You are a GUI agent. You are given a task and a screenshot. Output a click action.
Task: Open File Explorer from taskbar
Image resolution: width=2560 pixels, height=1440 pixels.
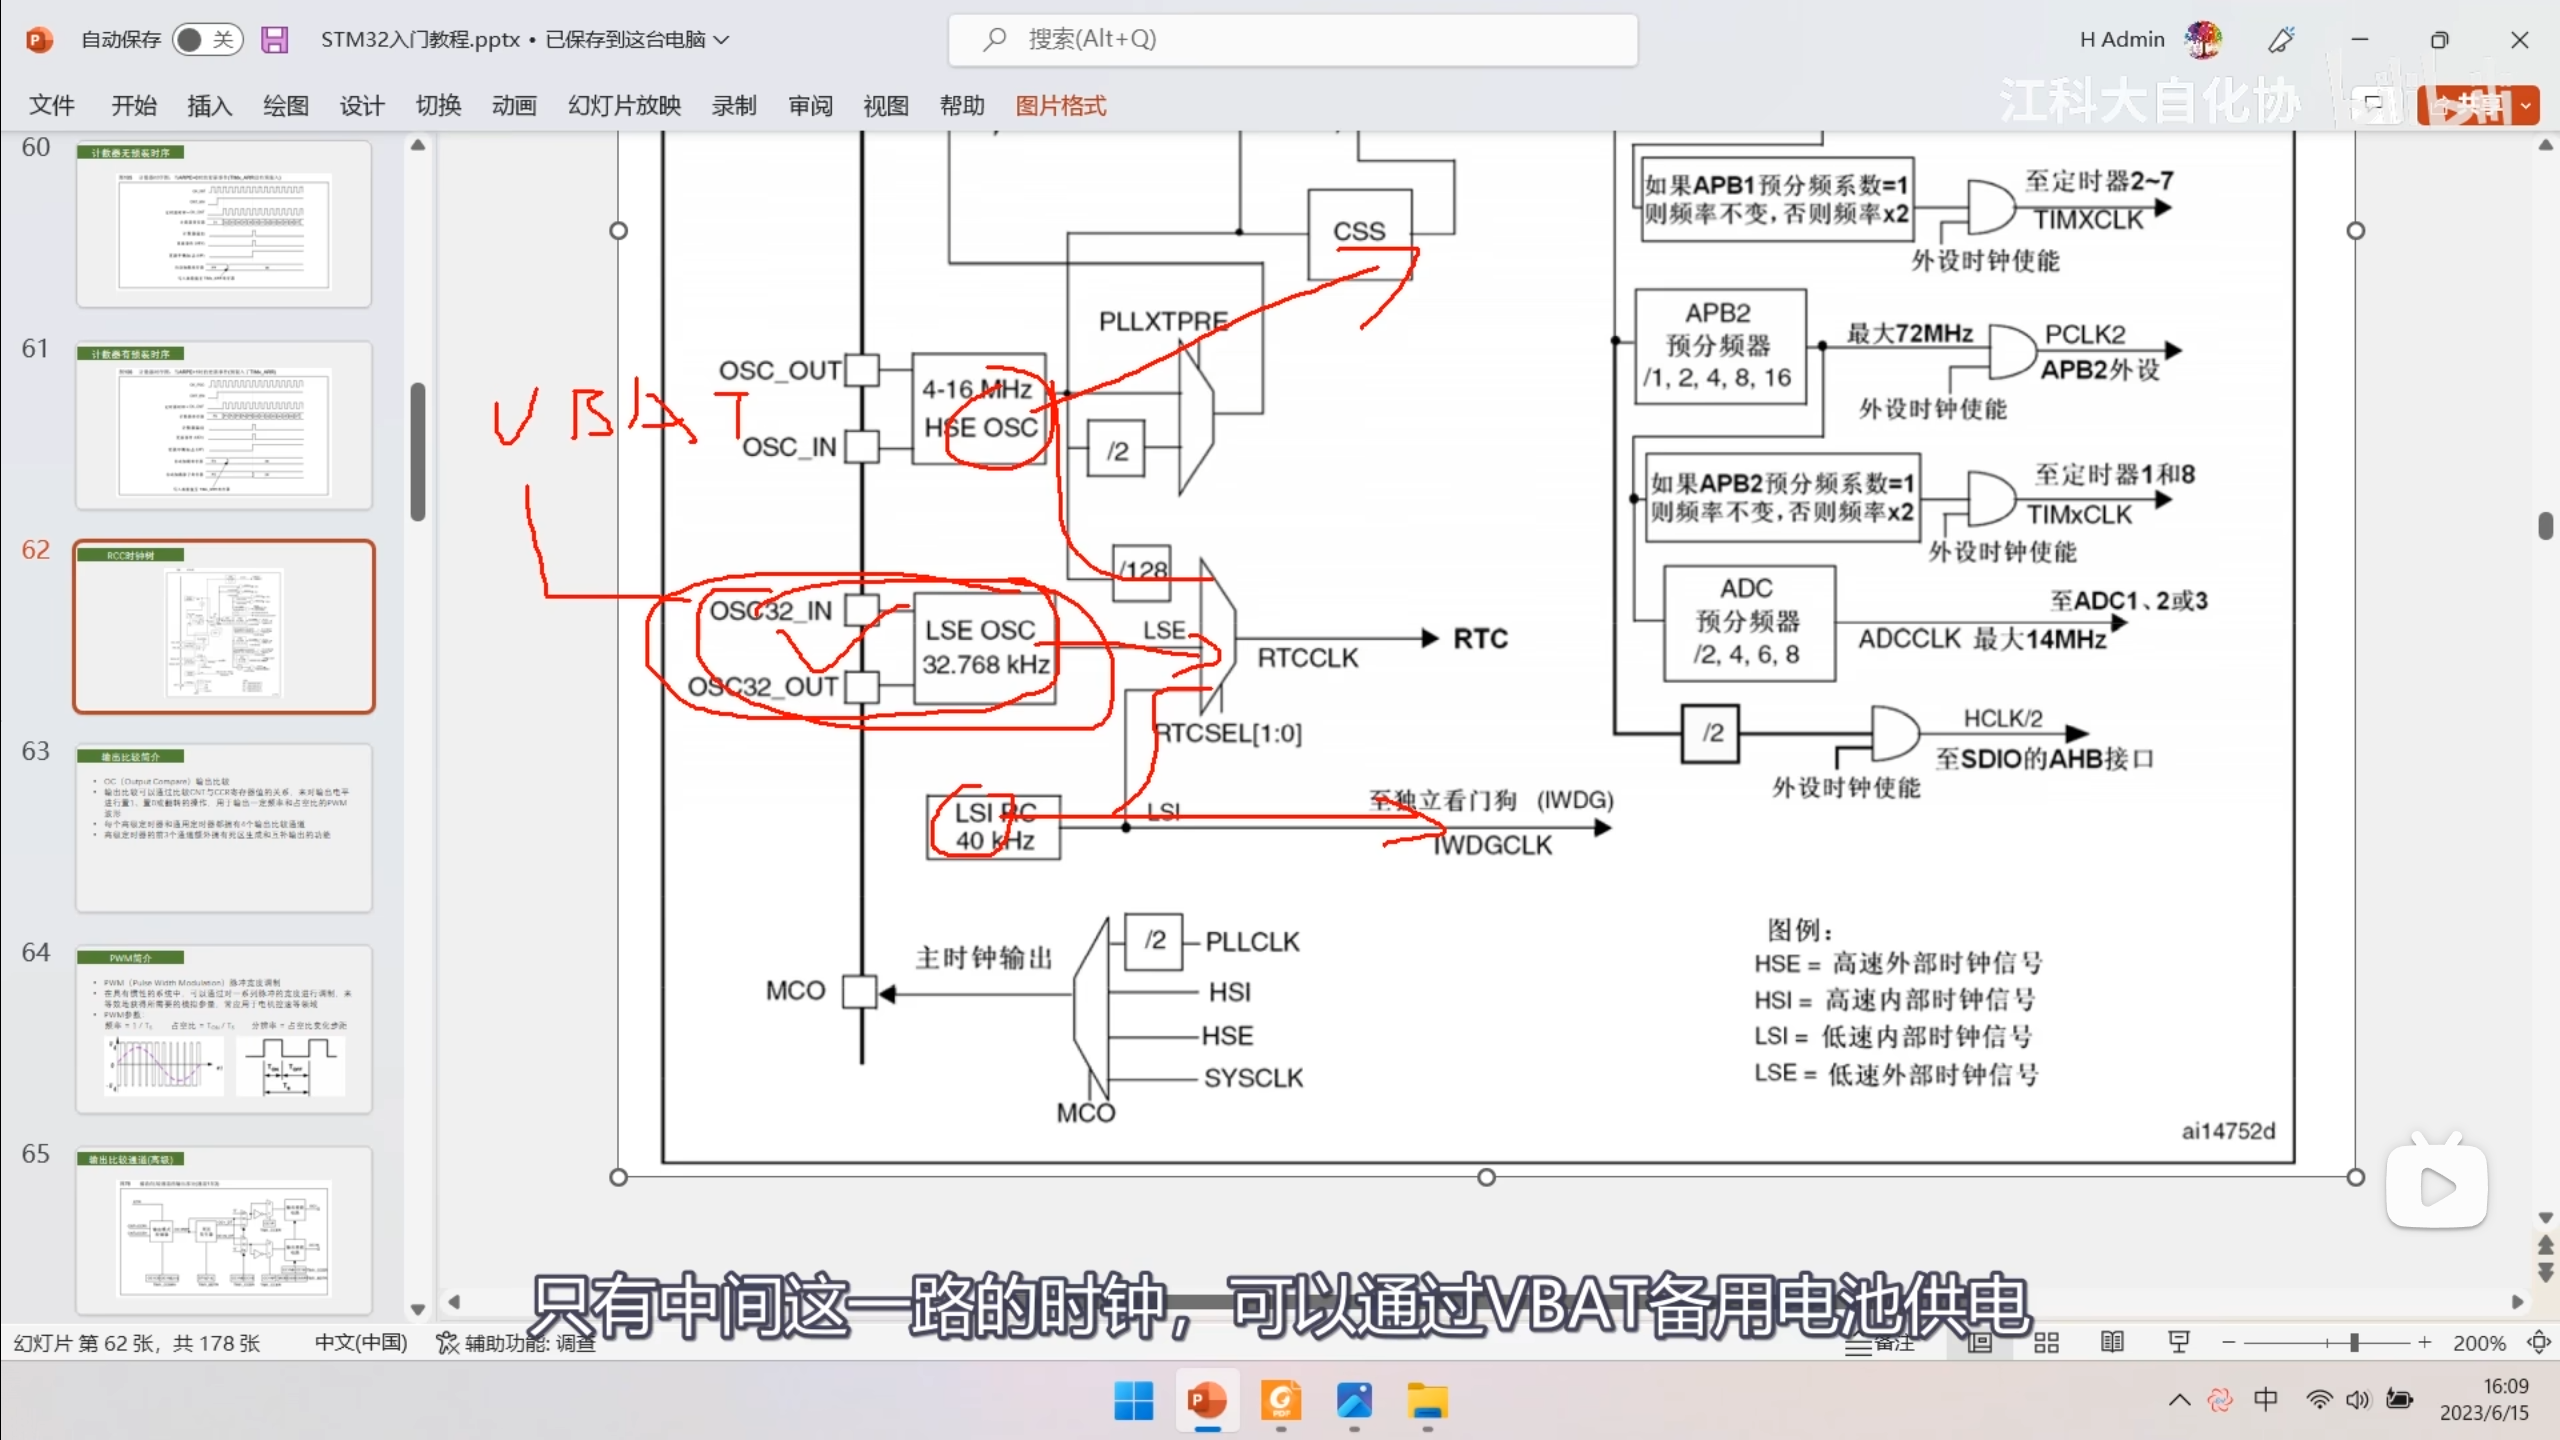coord(1427,1401)
